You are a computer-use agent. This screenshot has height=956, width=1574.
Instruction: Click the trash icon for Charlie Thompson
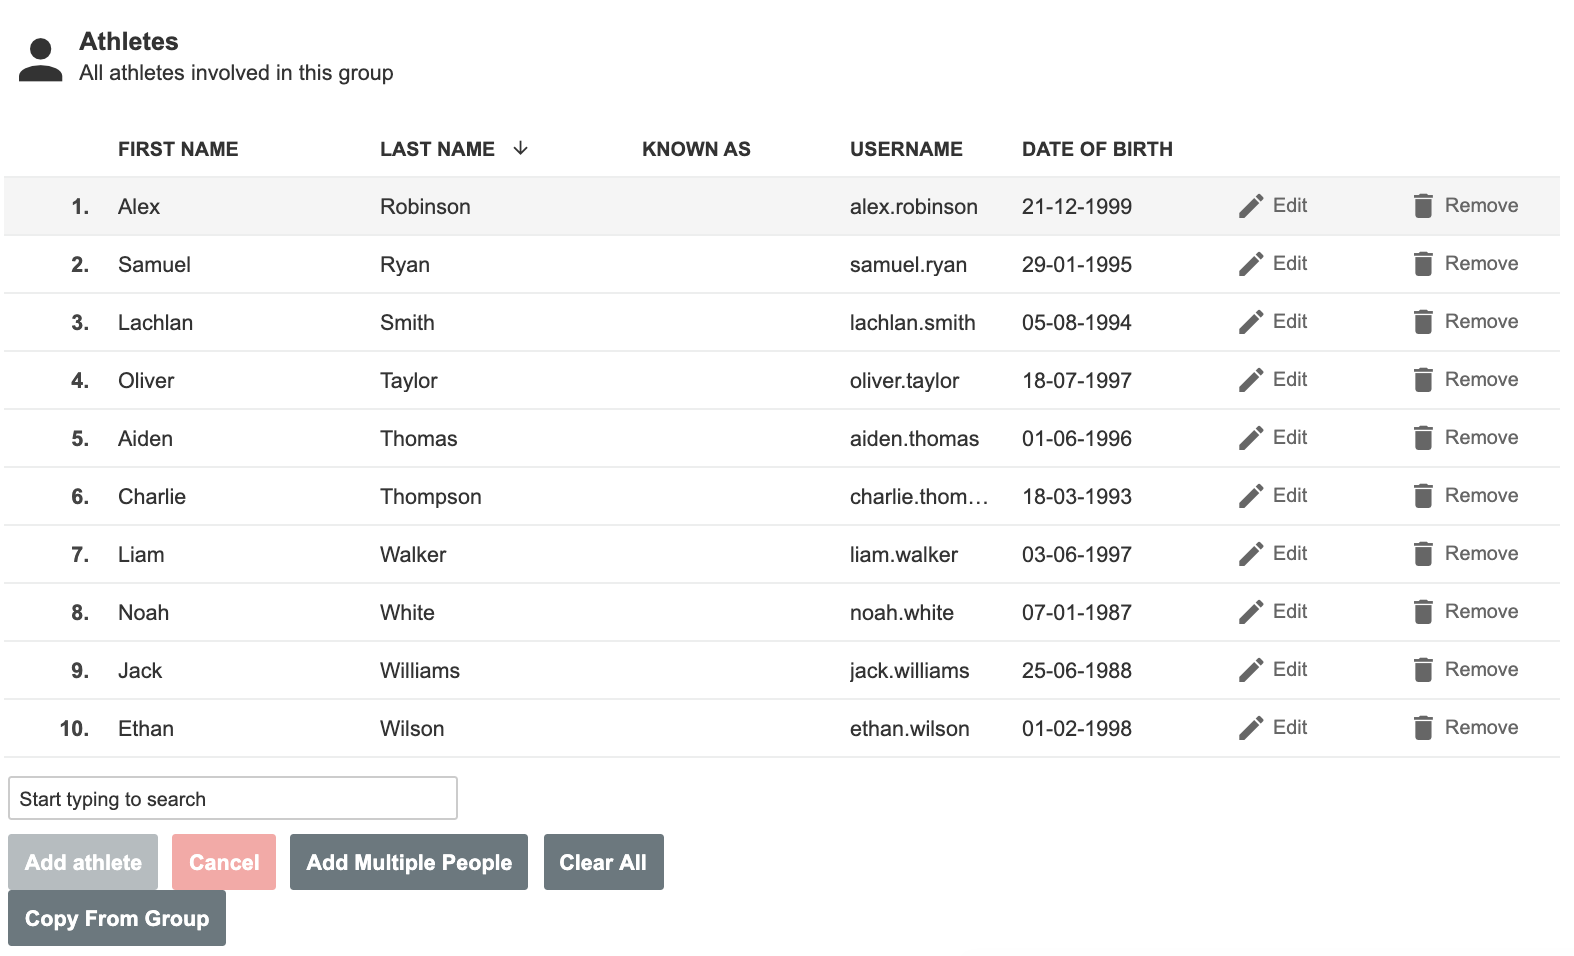1423,496
